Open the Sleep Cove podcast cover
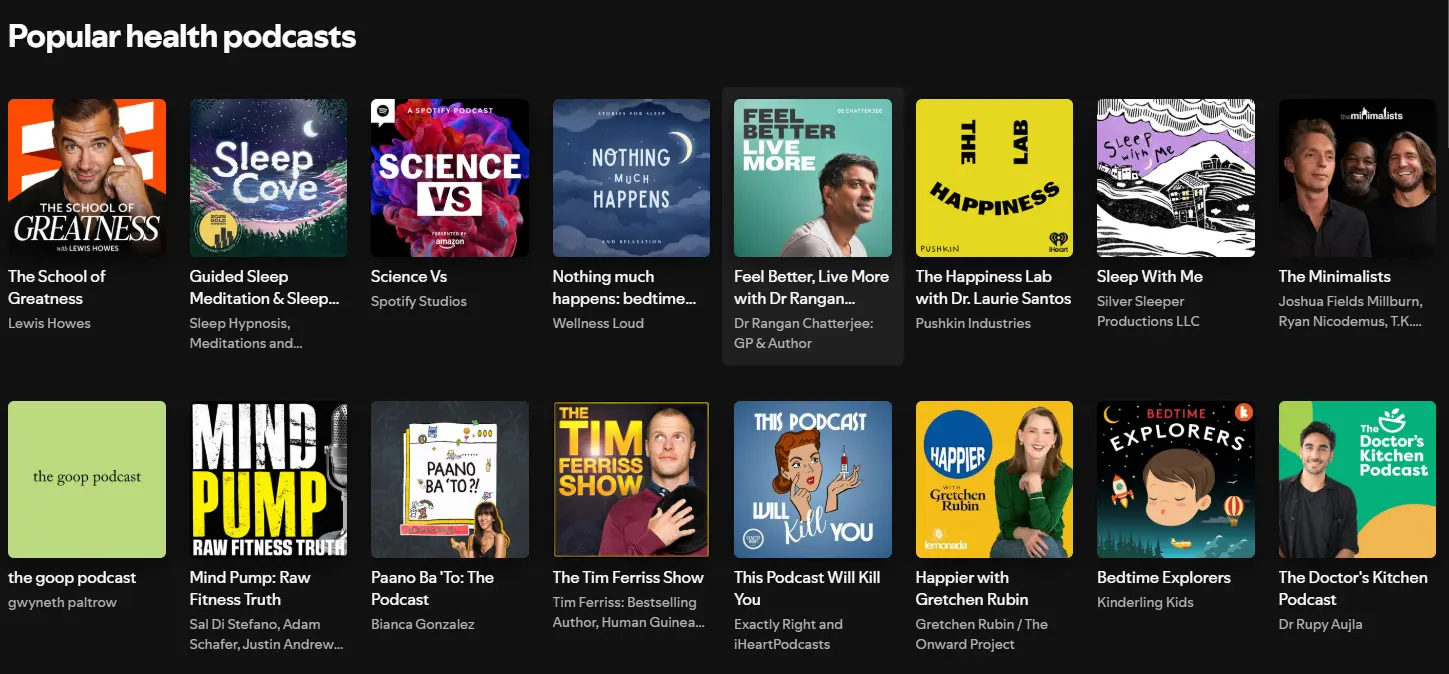1449x674 pixels. 268,178
